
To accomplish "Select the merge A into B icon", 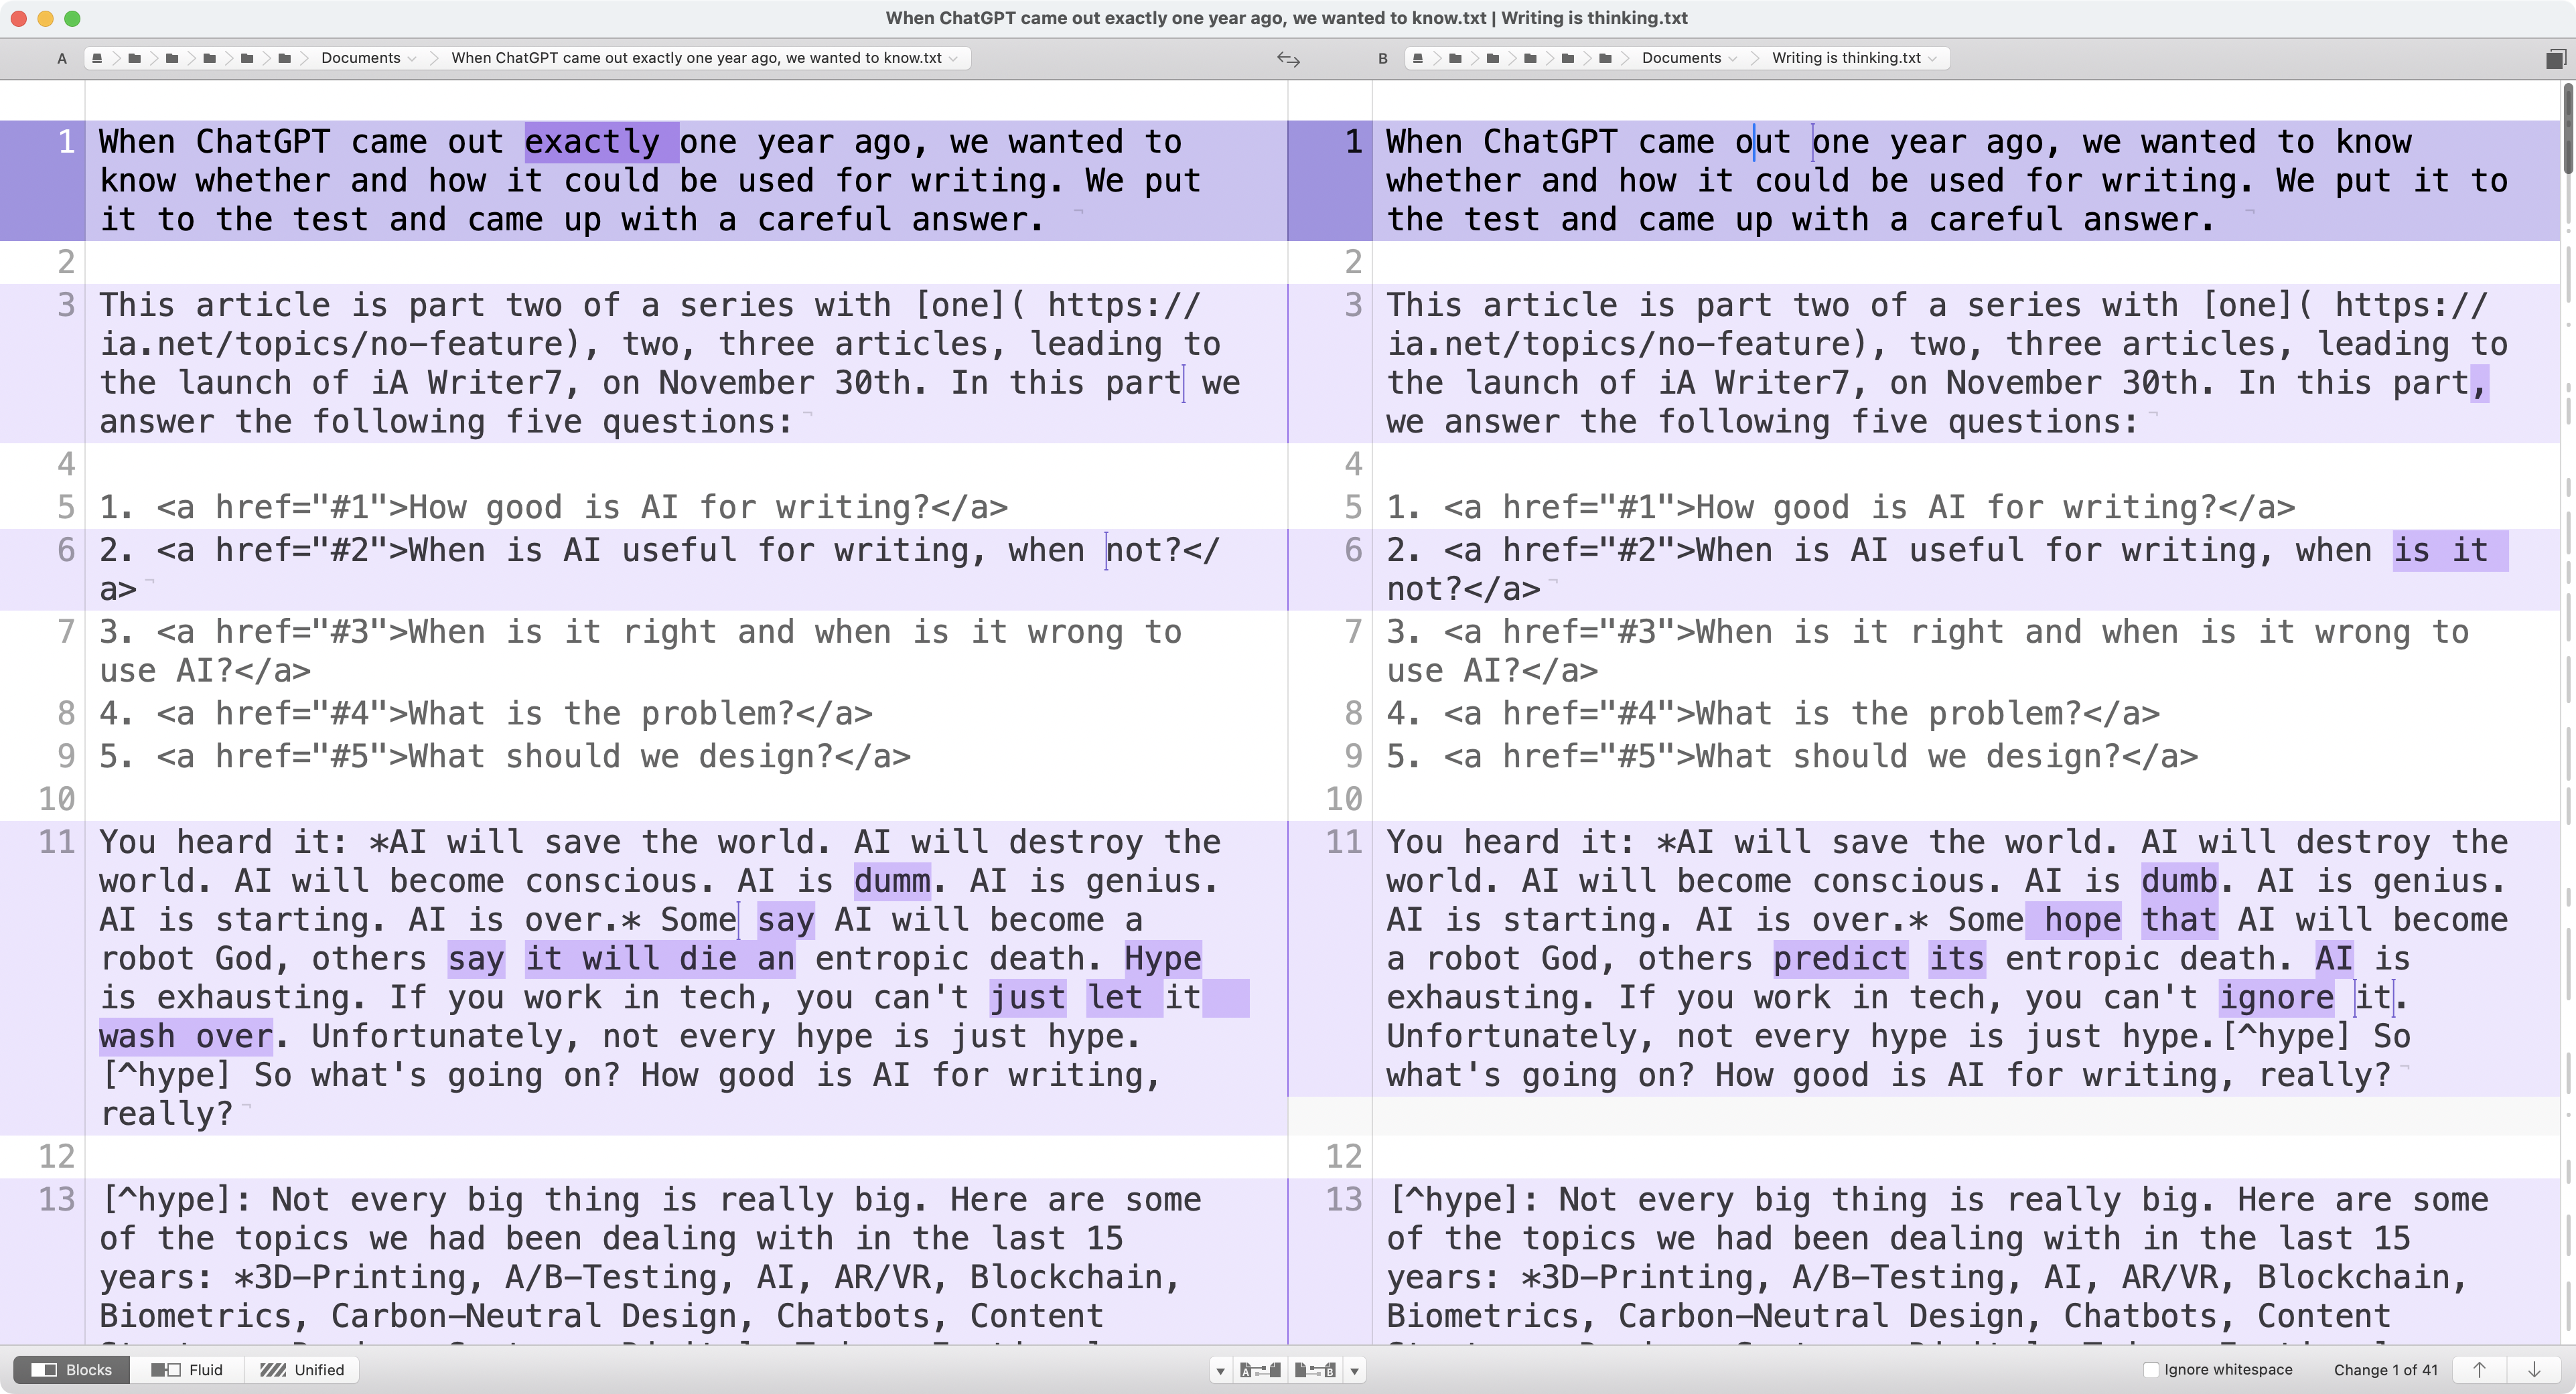I will click(1262, 1370).
